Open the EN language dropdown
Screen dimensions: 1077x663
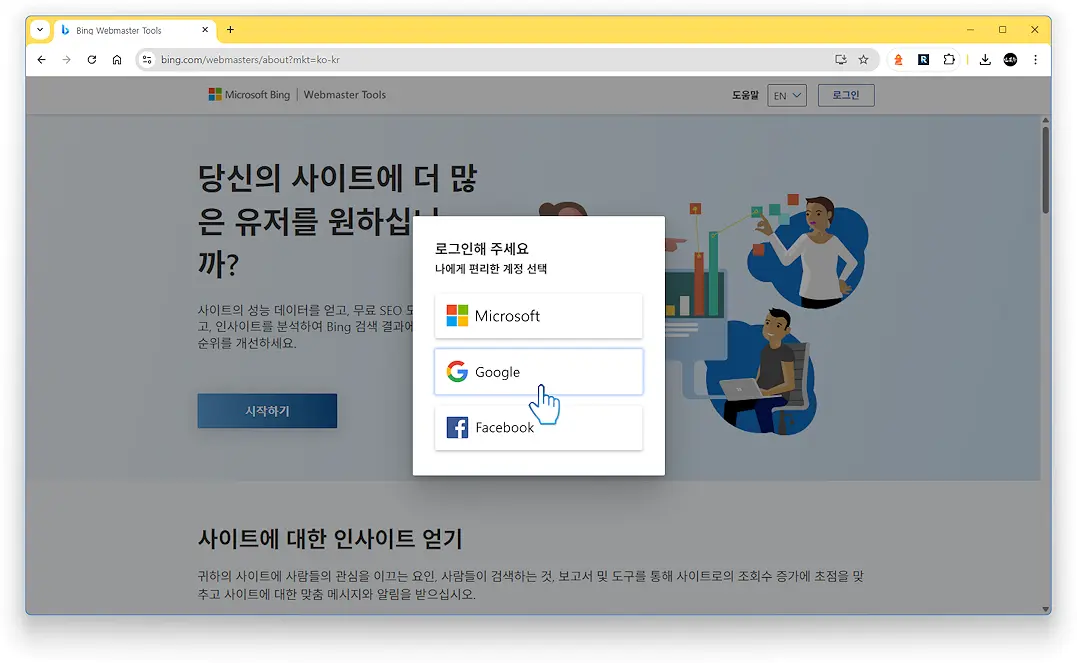point(786,94)
